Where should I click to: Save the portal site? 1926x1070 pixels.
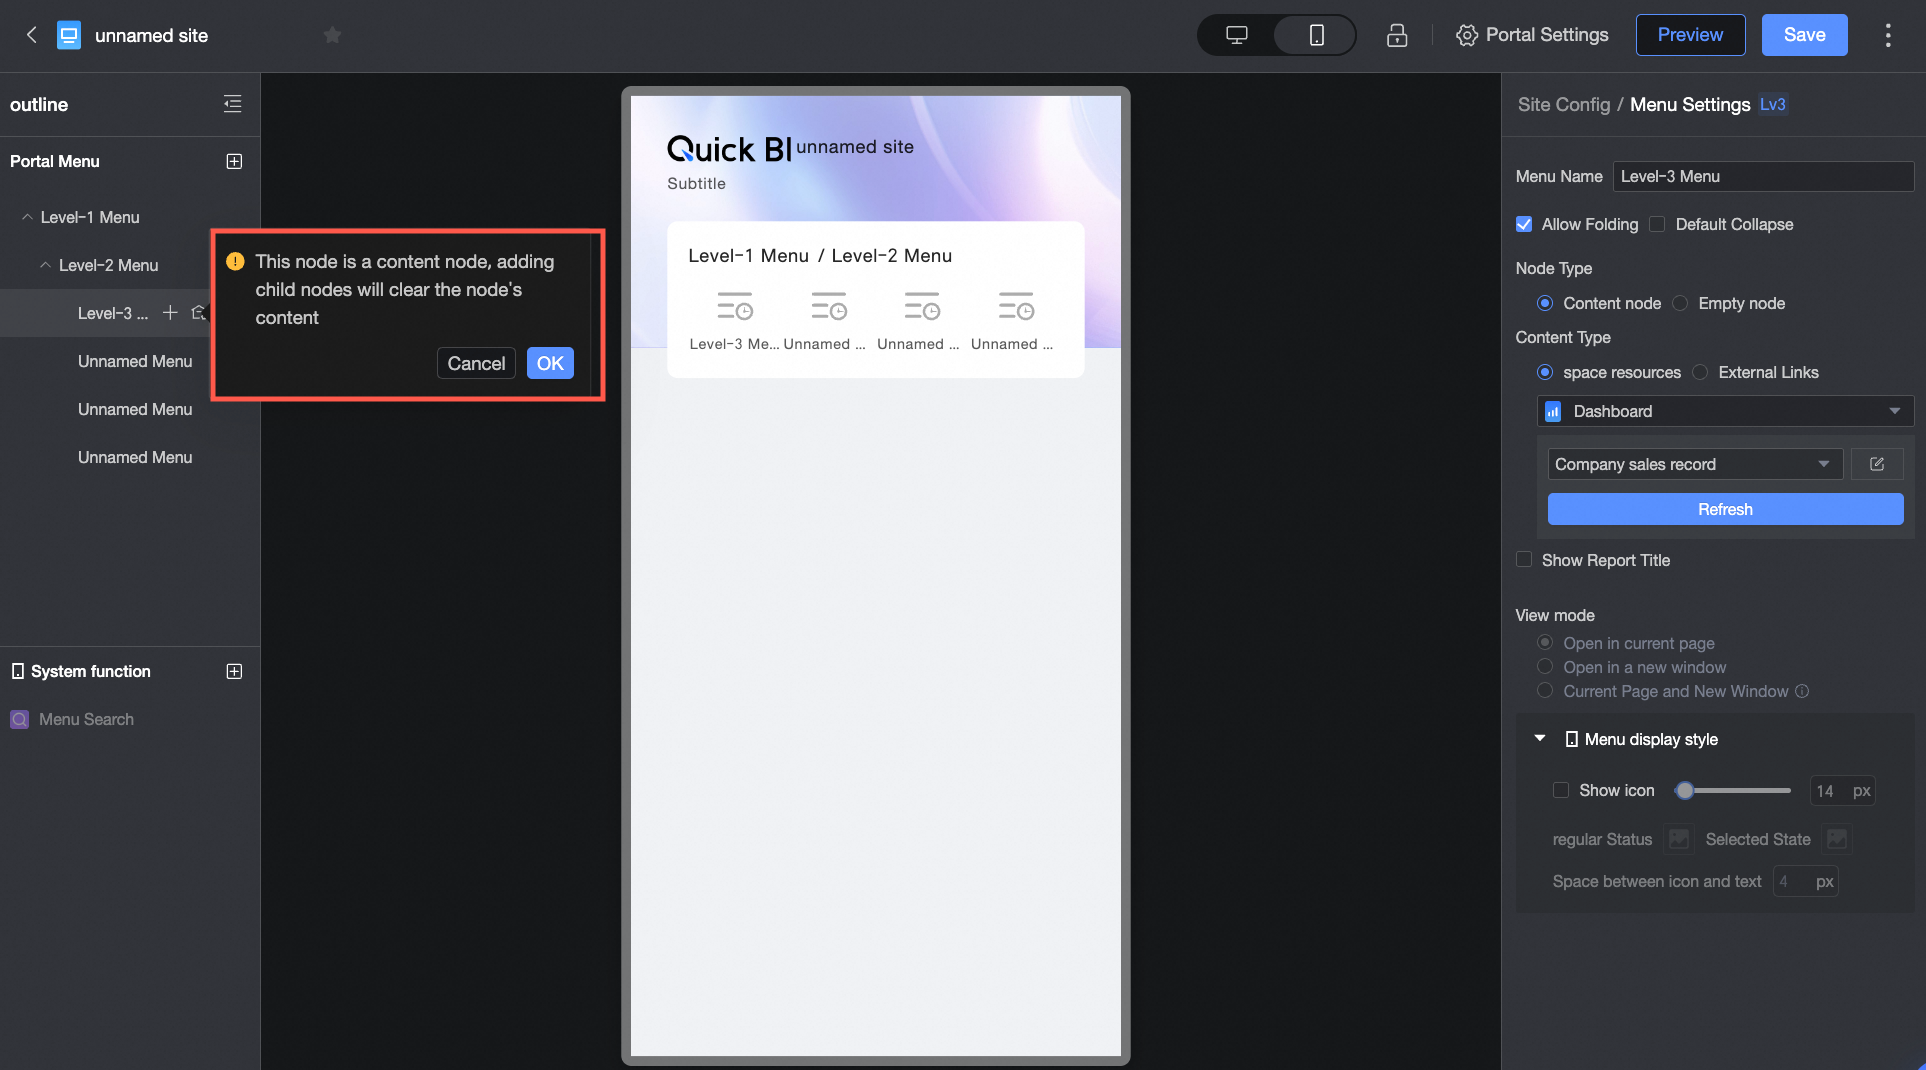point(1804,35)
